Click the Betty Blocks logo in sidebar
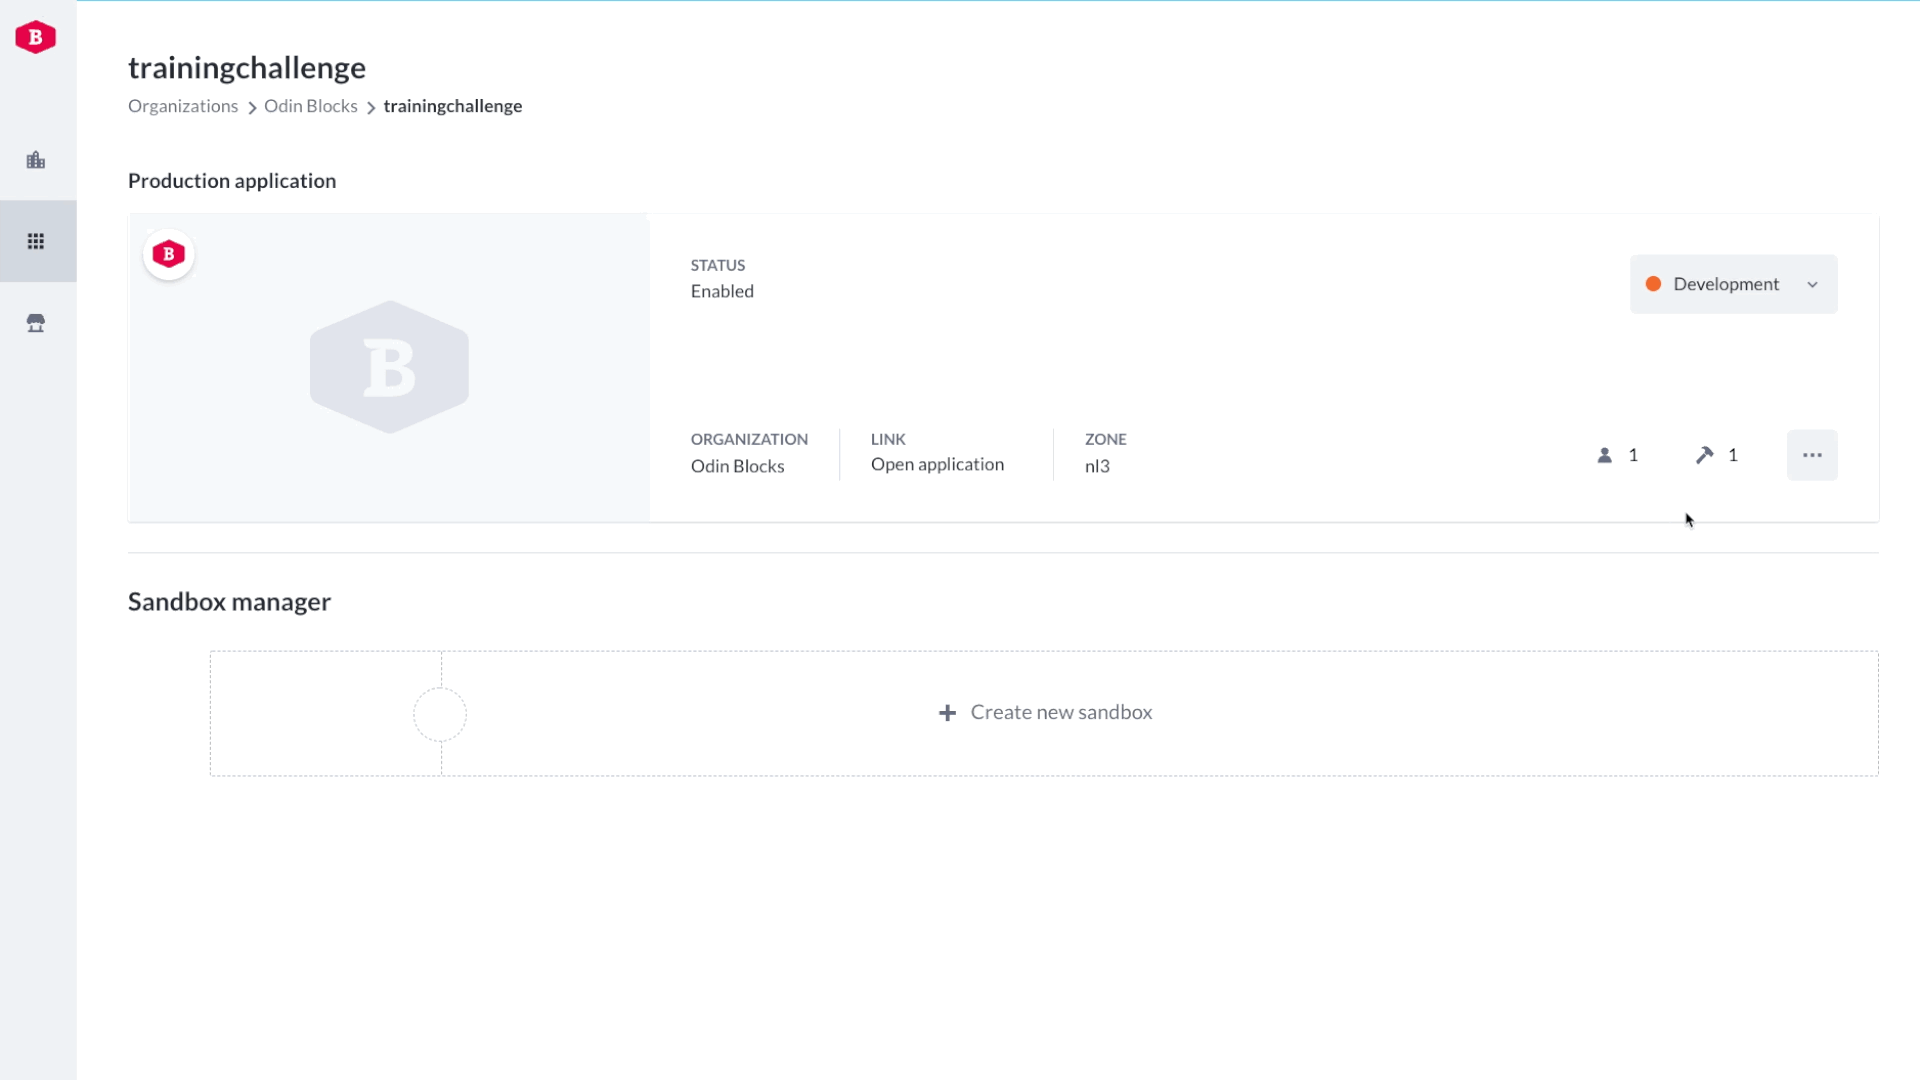The width and height of the screenshot is (1920, 1080). (x=35, y=37)
